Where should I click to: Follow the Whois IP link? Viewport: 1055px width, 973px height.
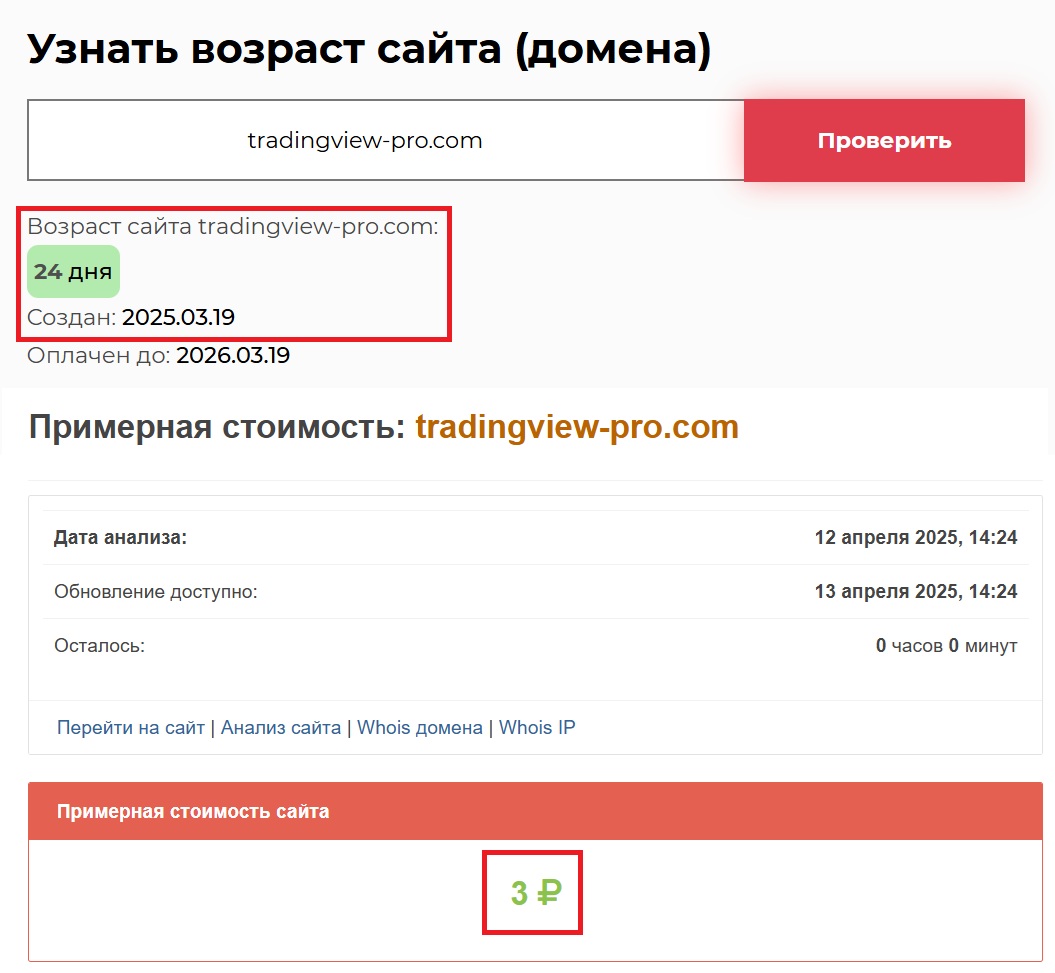(x=537, y=728)
